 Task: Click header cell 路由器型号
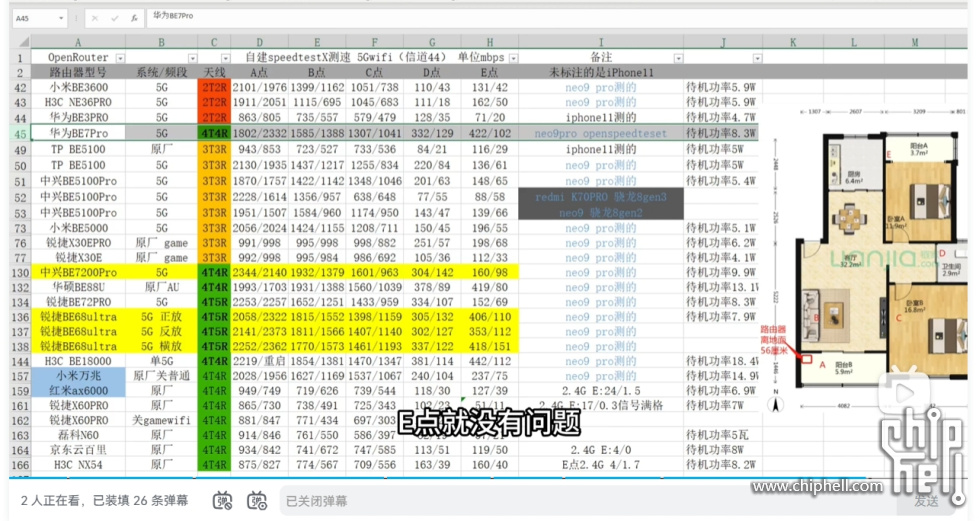[x=79, y=72]
